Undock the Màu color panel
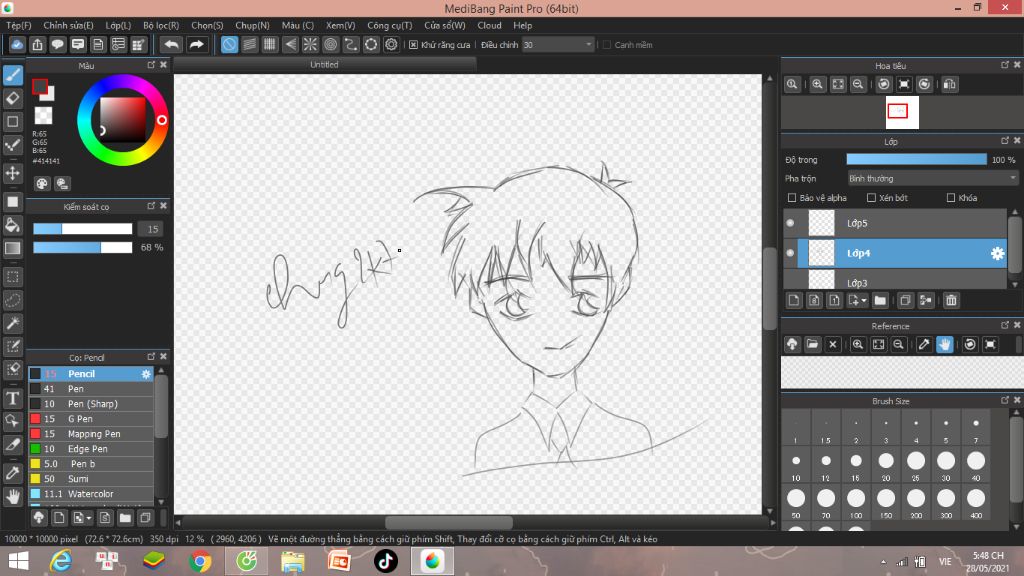This screenshot has height=576, width=1024. coord(151,65)
